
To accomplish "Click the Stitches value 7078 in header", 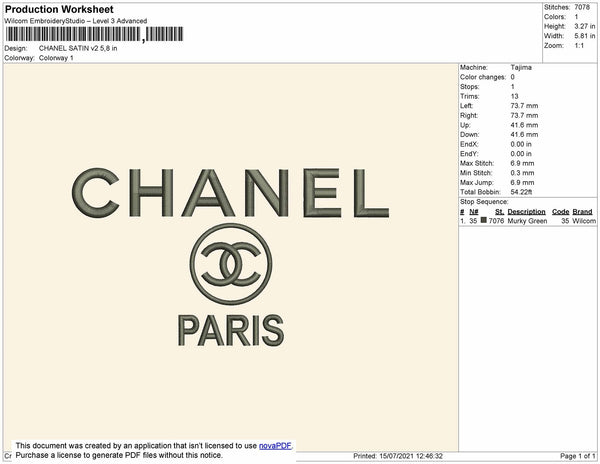I will pyautogui.click(x=582, y=7).
